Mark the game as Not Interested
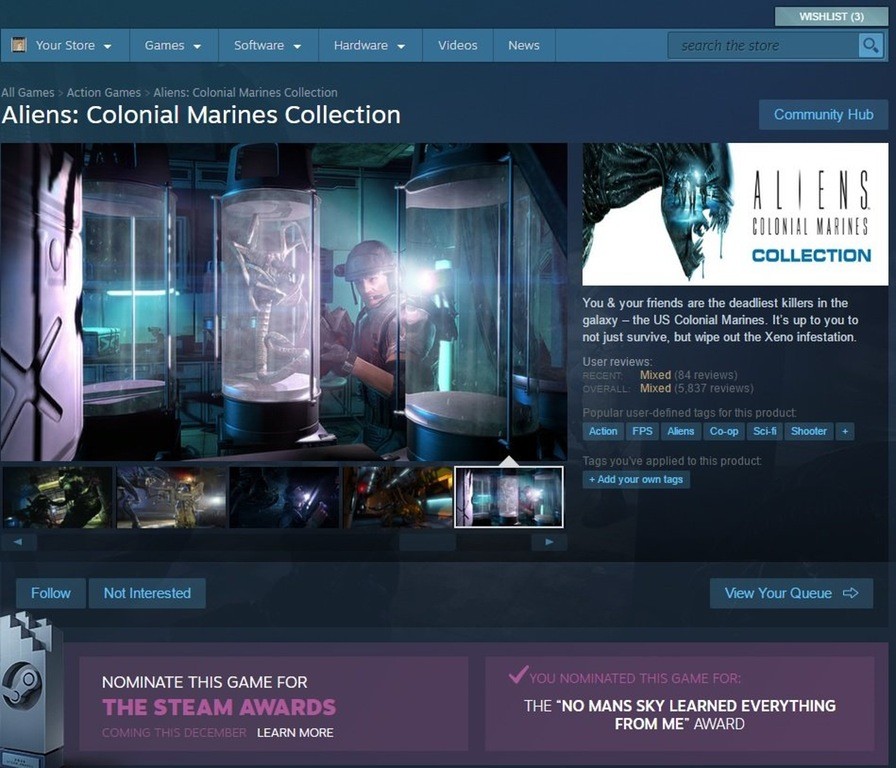Image resolution: width=896 pixels, height=768 pixels. [x=147, y=593]
